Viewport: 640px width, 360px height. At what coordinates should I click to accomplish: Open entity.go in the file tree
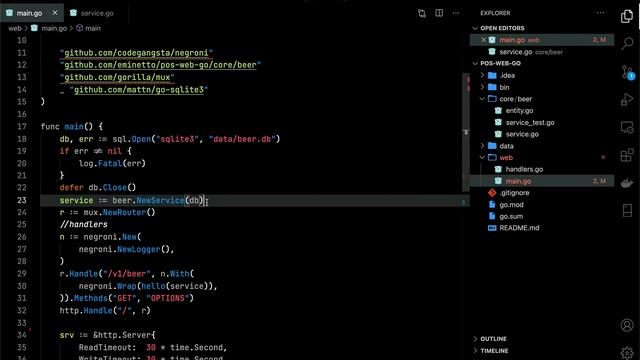519,111
